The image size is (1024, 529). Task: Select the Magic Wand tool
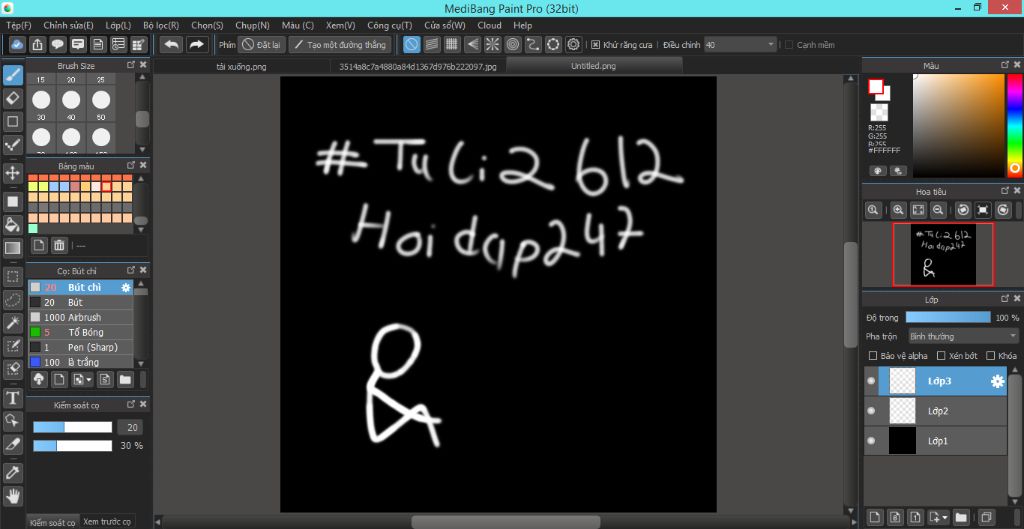tap(12, 322)
